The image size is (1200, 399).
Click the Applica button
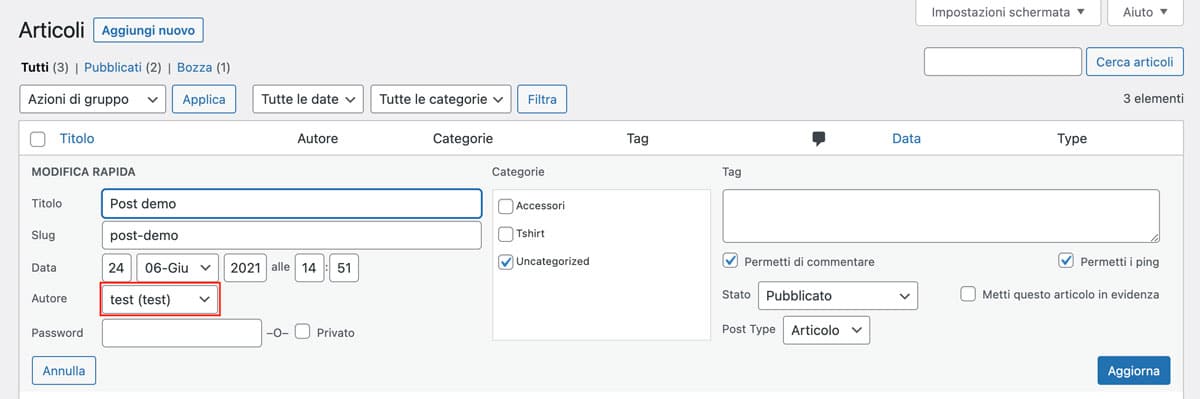pos(204,100)
